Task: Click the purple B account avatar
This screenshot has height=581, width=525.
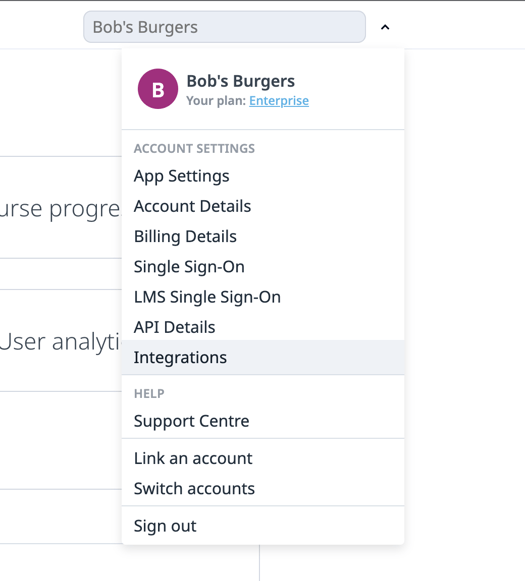Action: click(158, 89)
